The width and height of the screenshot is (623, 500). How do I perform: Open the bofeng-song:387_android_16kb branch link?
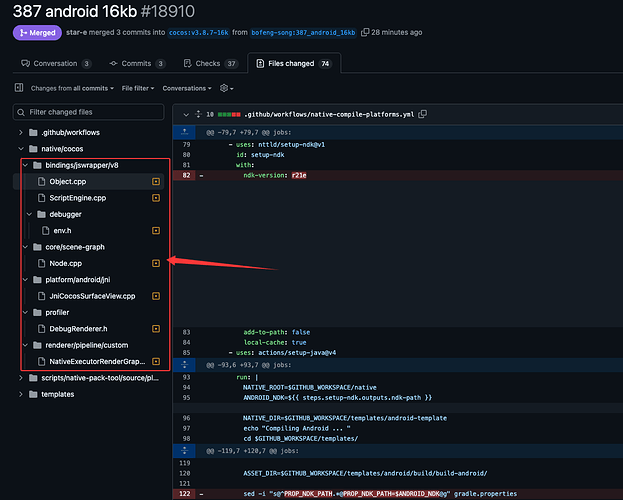303,33
